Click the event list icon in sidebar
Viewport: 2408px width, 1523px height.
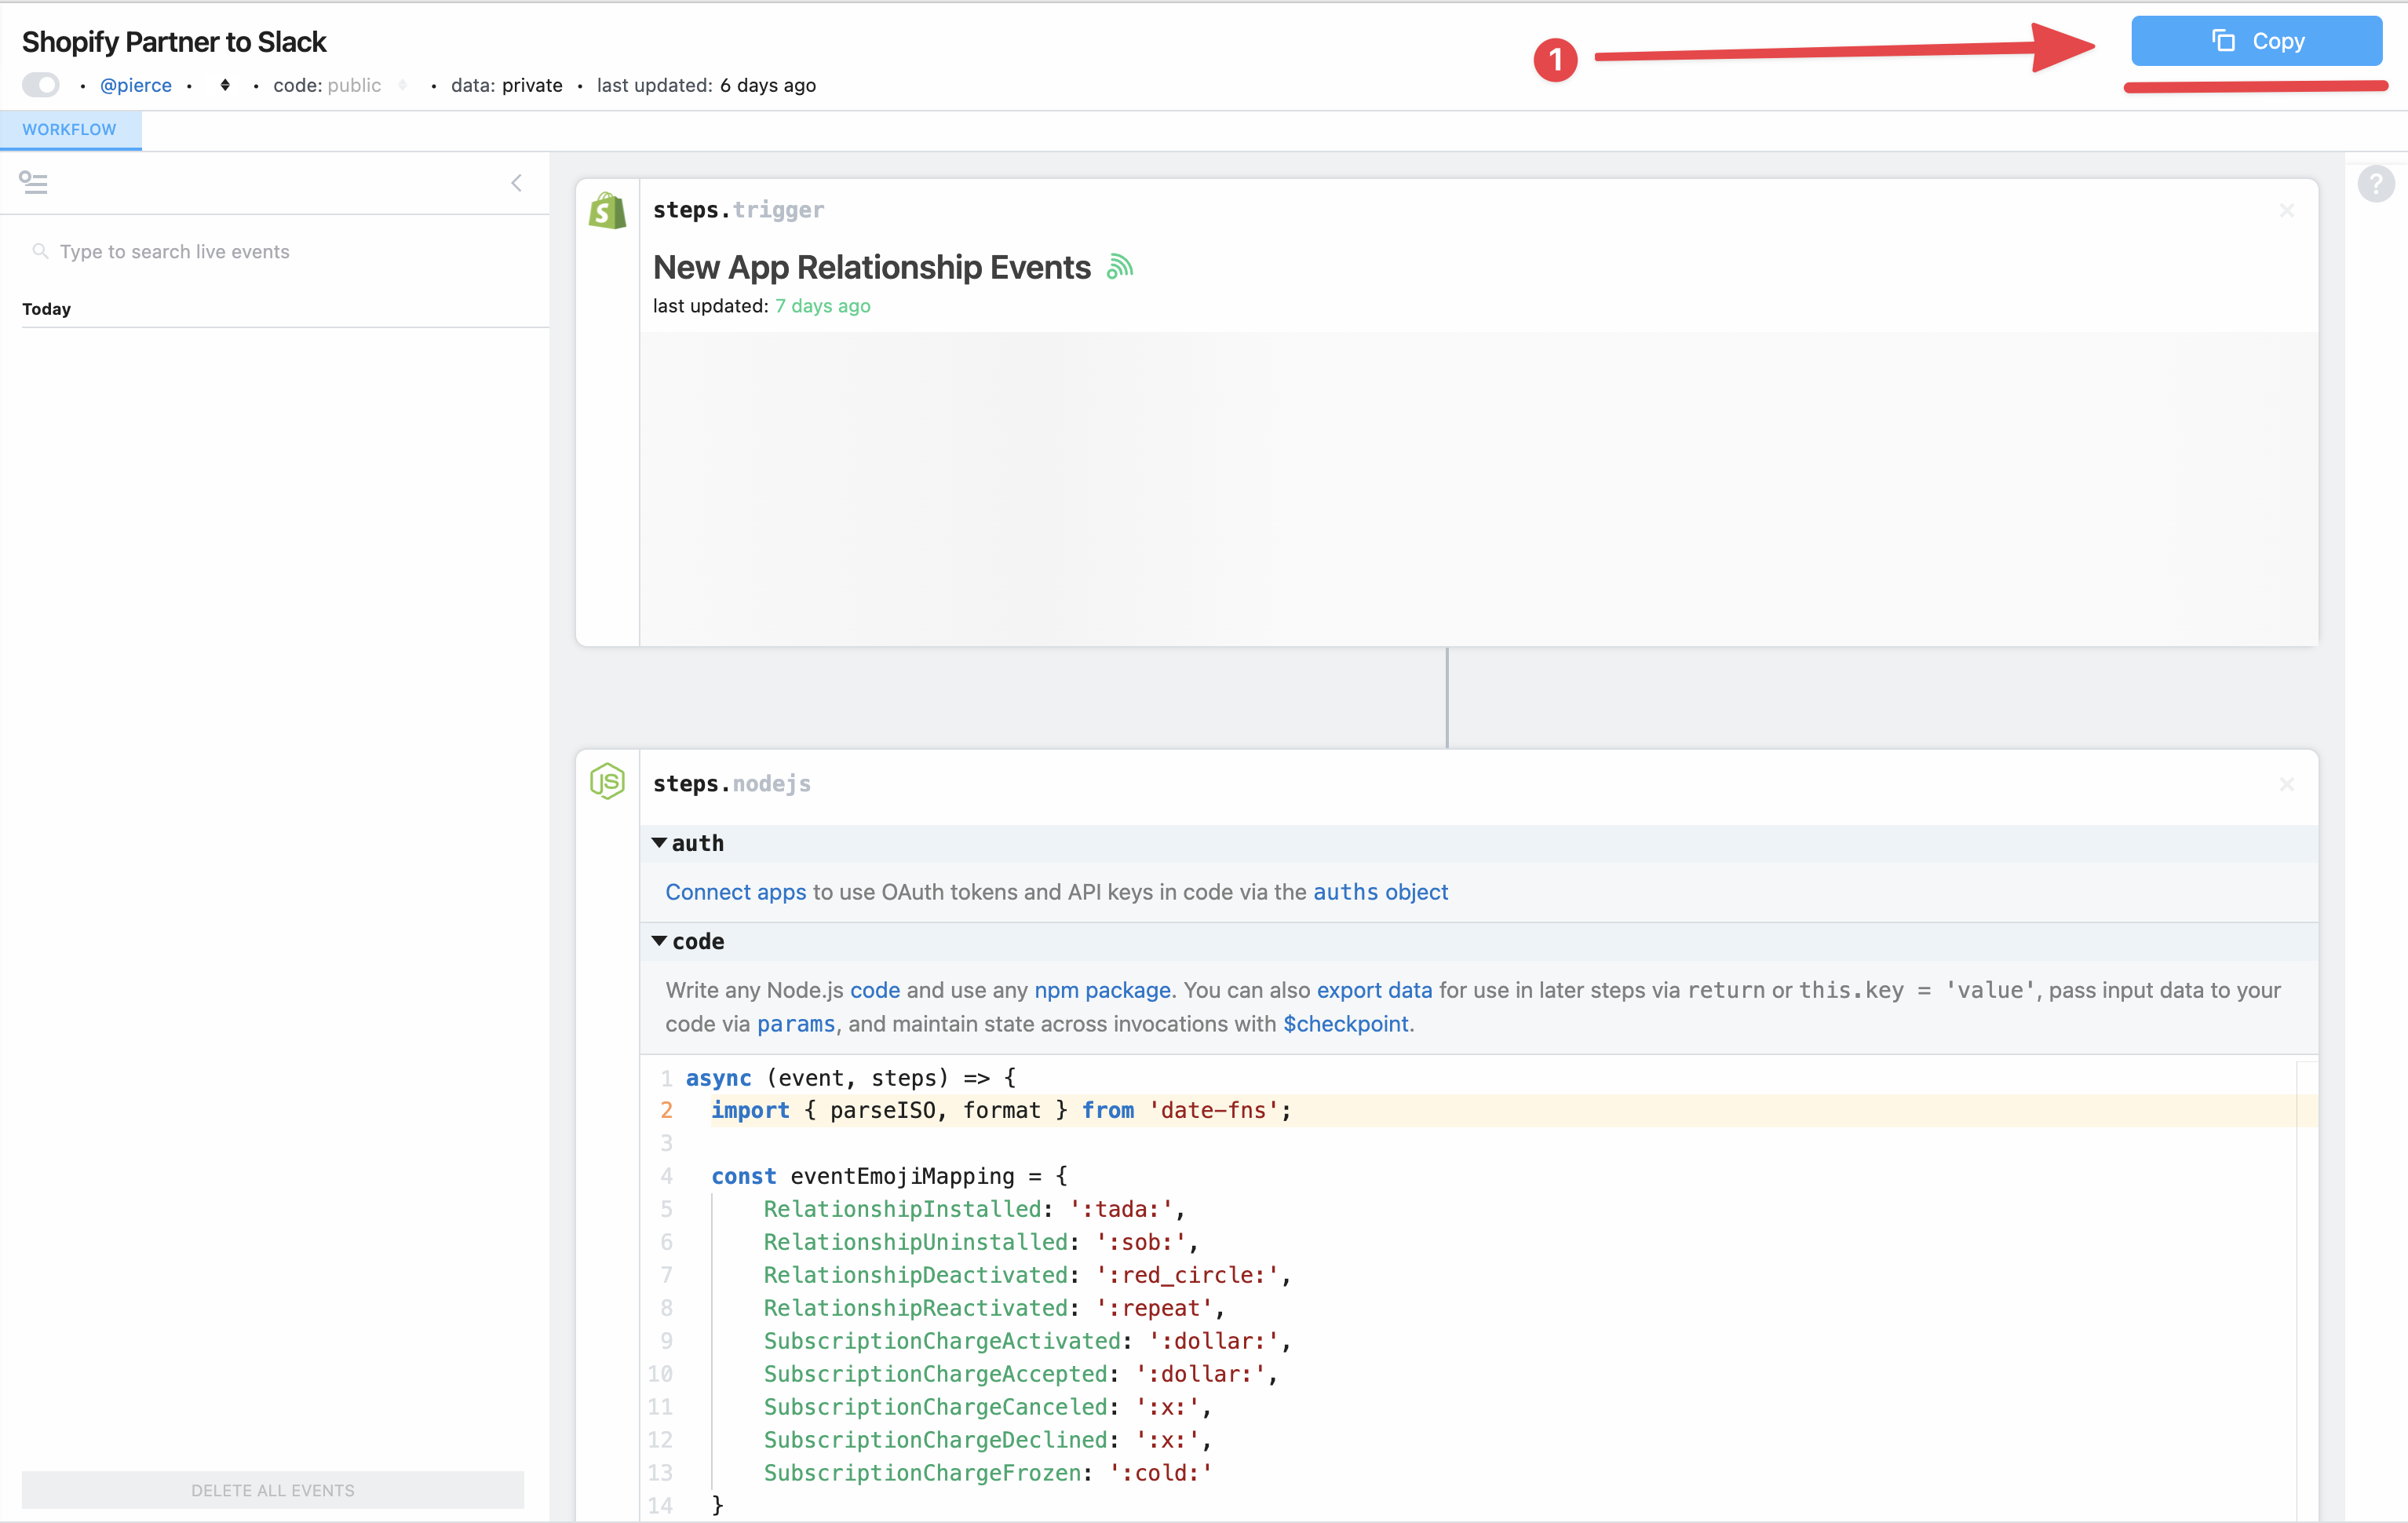click(x=33, y=182)
